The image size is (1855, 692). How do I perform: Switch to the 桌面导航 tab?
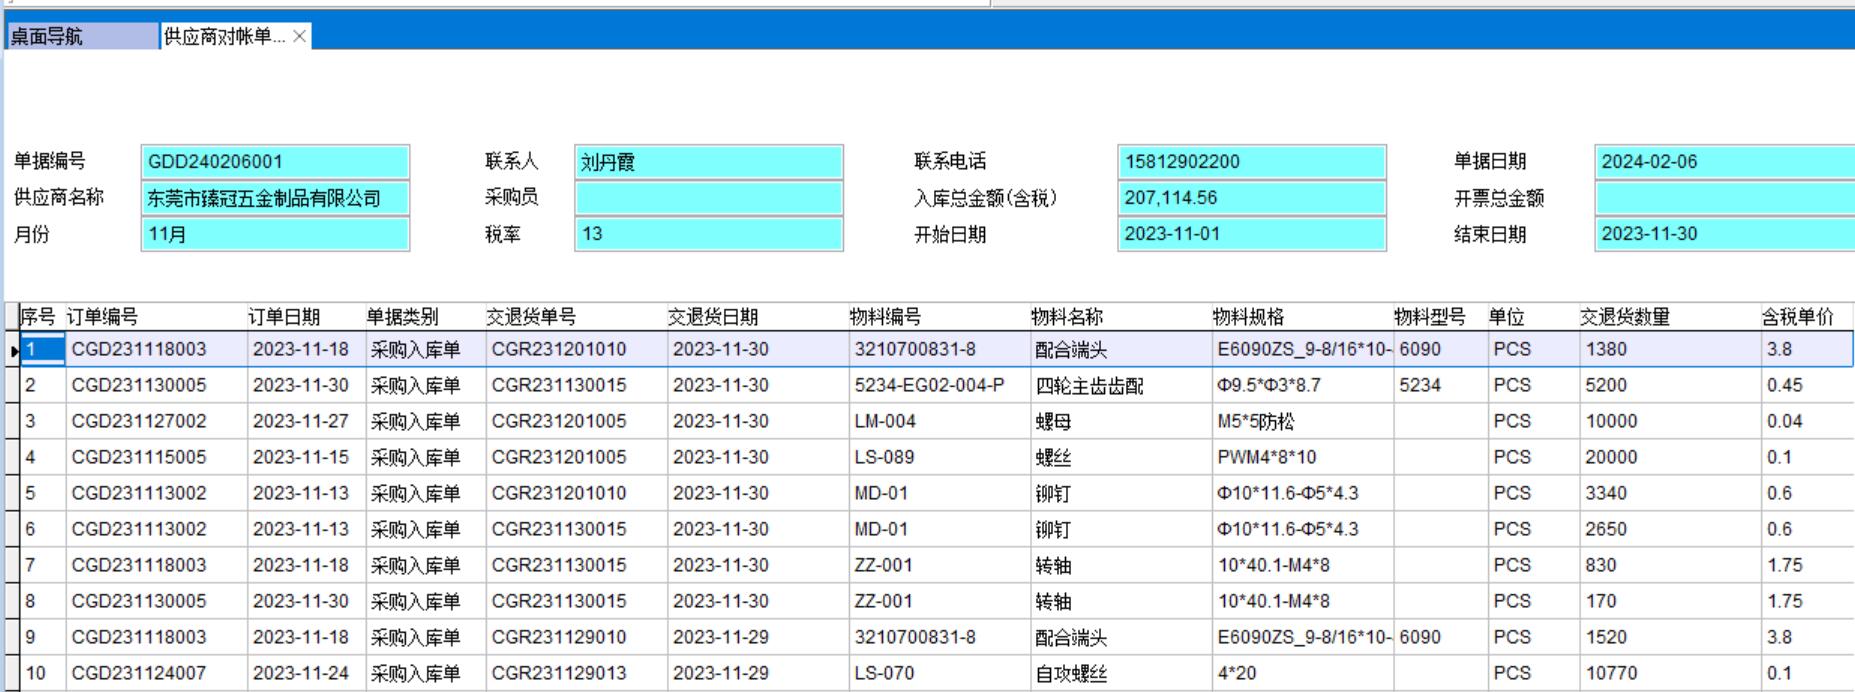click(x=82, y=37)
